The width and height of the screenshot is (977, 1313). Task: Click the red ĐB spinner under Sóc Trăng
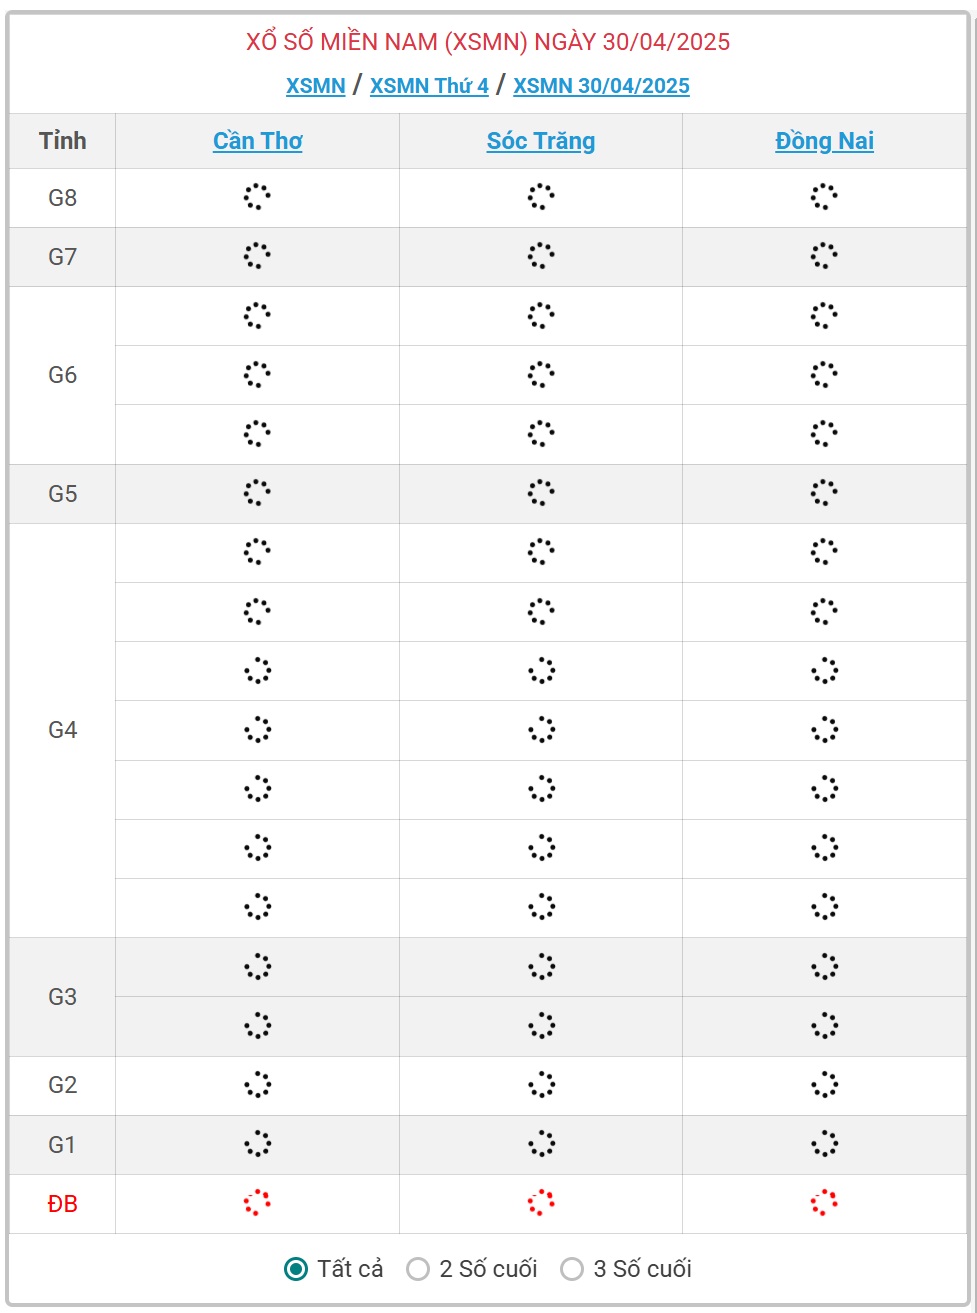[x=541, y=1203]
